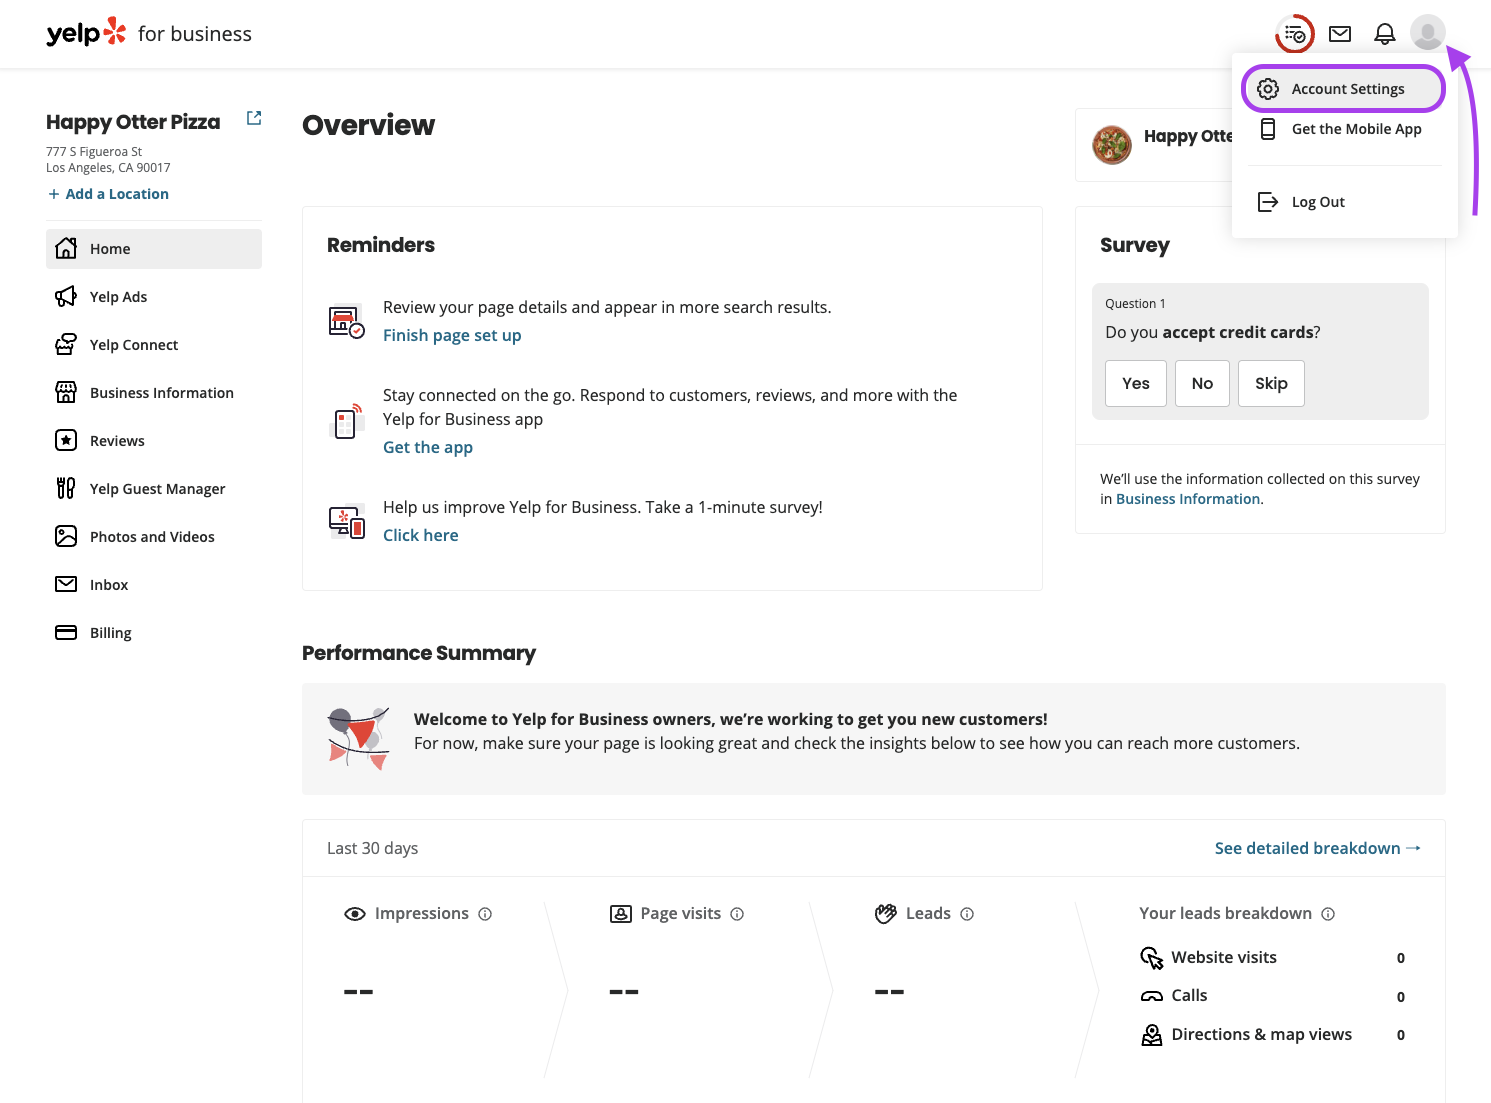Open the setup progress checklist icon
The width and height of the screenshot is (1491, 1103).
1295,34
